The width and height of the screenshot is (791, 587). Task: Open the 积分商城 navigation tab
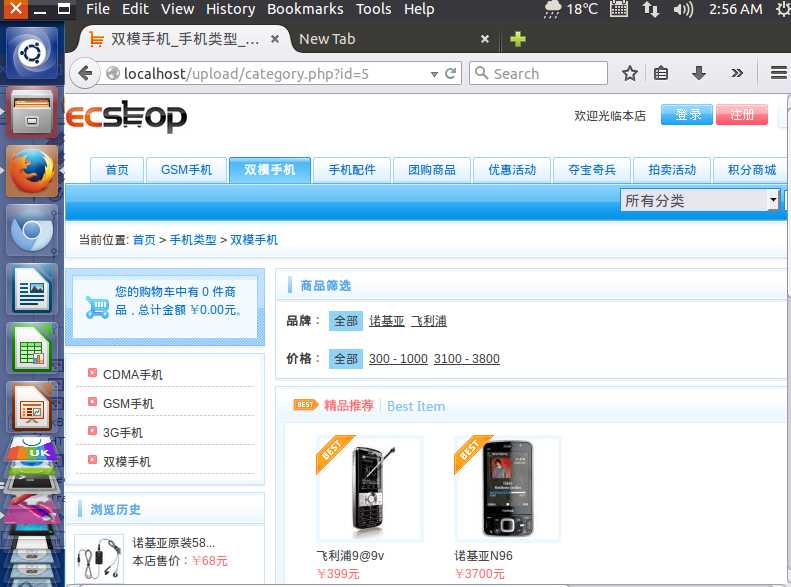pyautogui.click(x=751, y=170)
